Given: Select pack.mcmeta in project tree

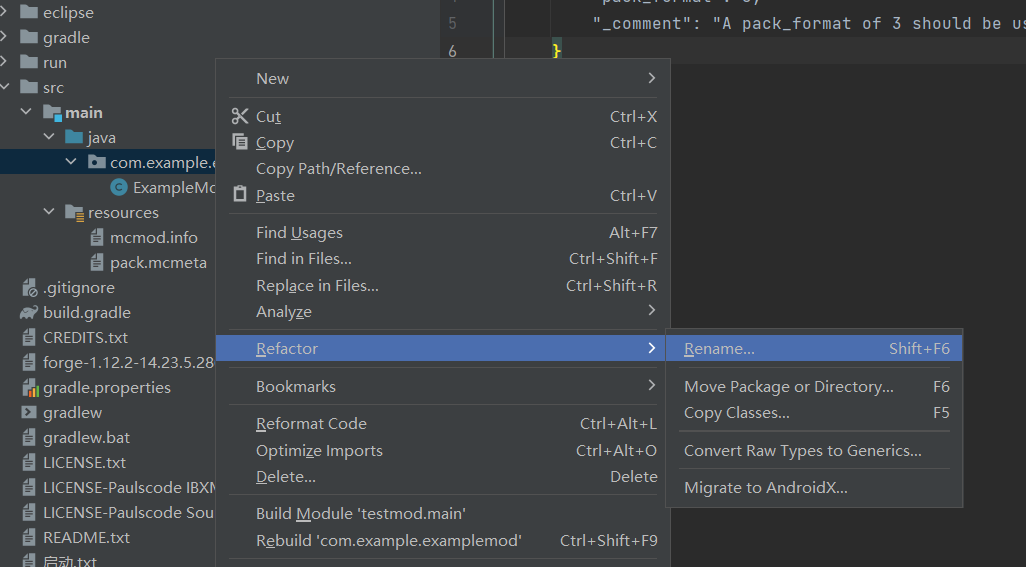Looking at the screenshot, I should coord(158,262).
